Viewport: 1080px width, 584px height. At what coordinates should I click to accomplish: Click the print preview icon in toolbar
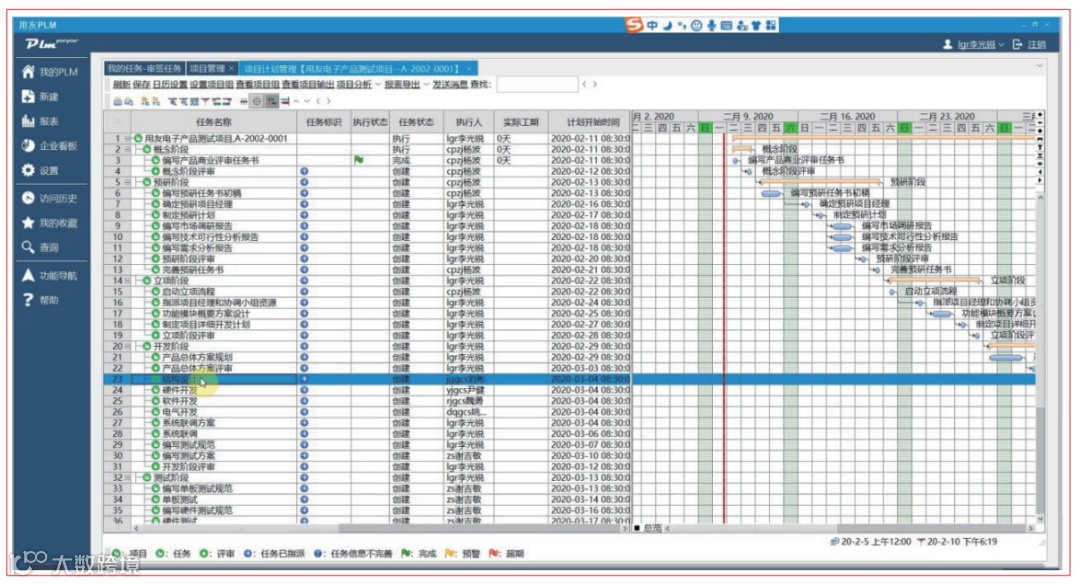129,101
